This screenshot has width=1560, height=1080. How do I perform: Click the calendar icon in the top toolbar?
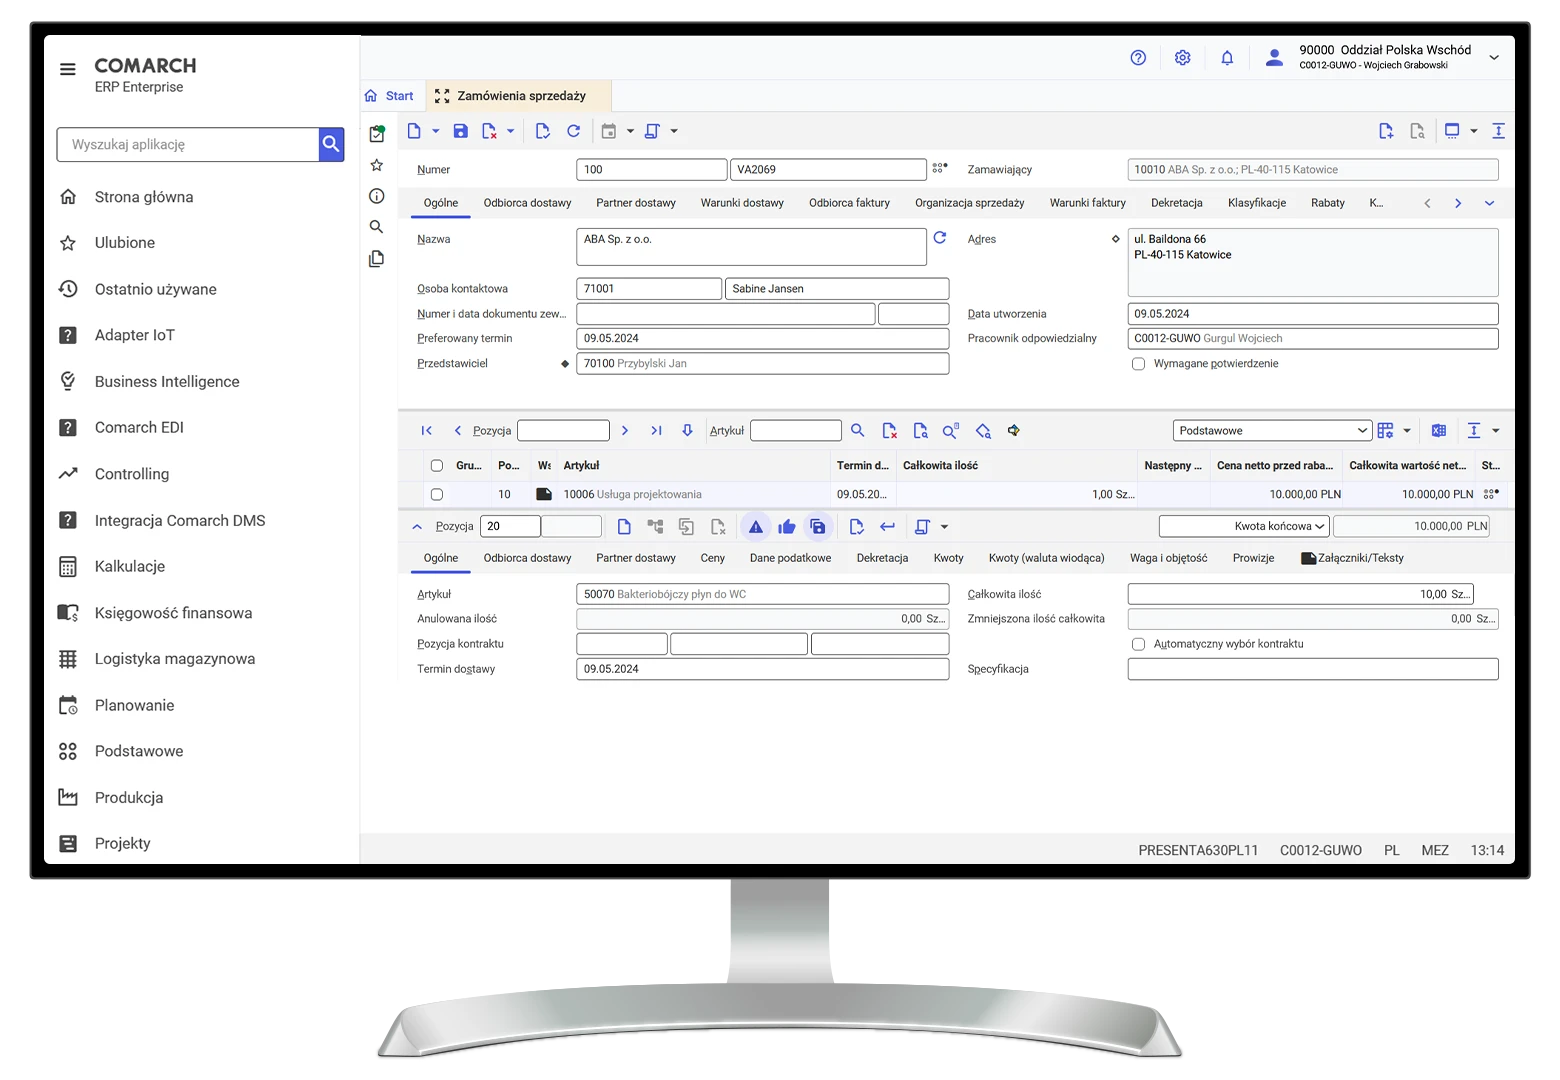[x=608, y=131]
